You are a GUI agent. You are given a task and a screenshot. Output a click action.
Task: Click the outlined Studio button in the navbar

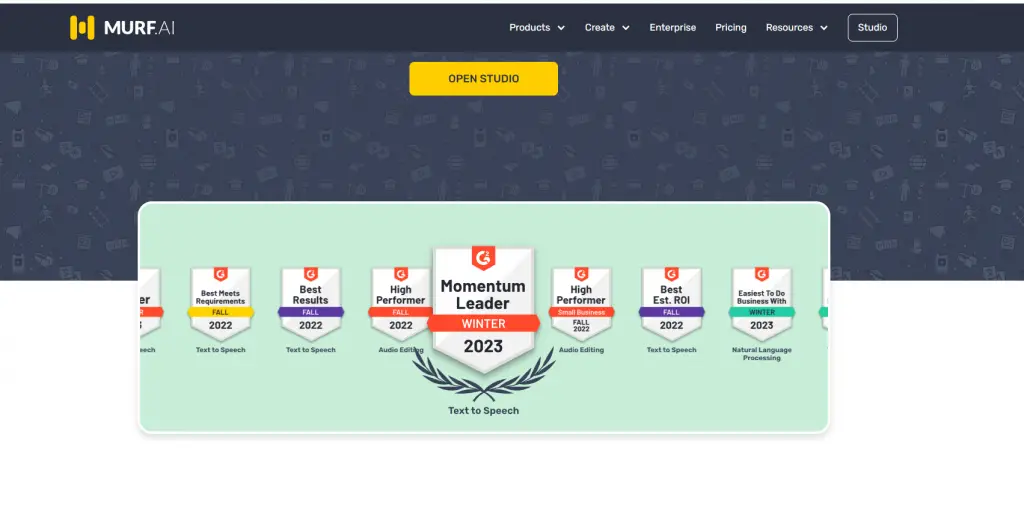click(872, 28)
